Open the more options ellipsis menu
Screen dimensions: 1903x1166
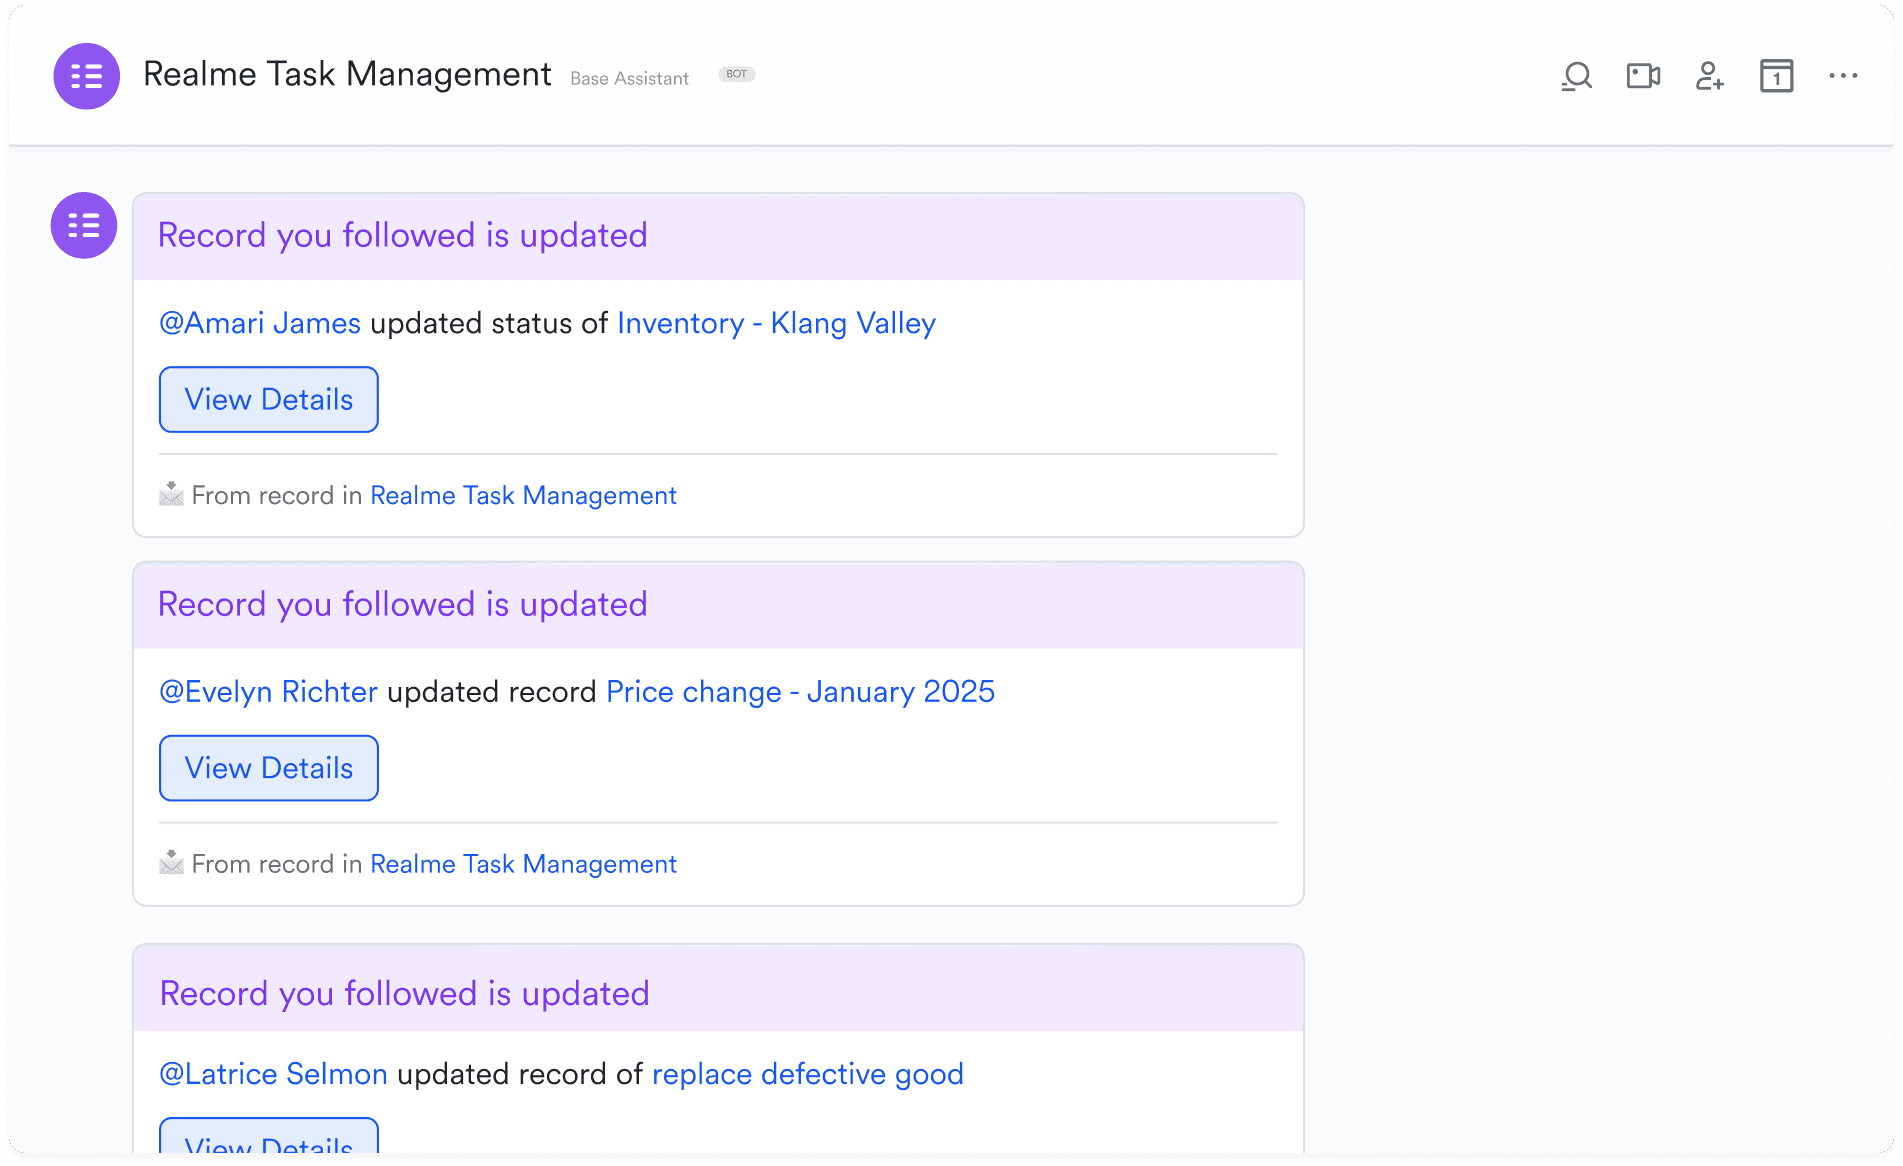(1843, 76)
